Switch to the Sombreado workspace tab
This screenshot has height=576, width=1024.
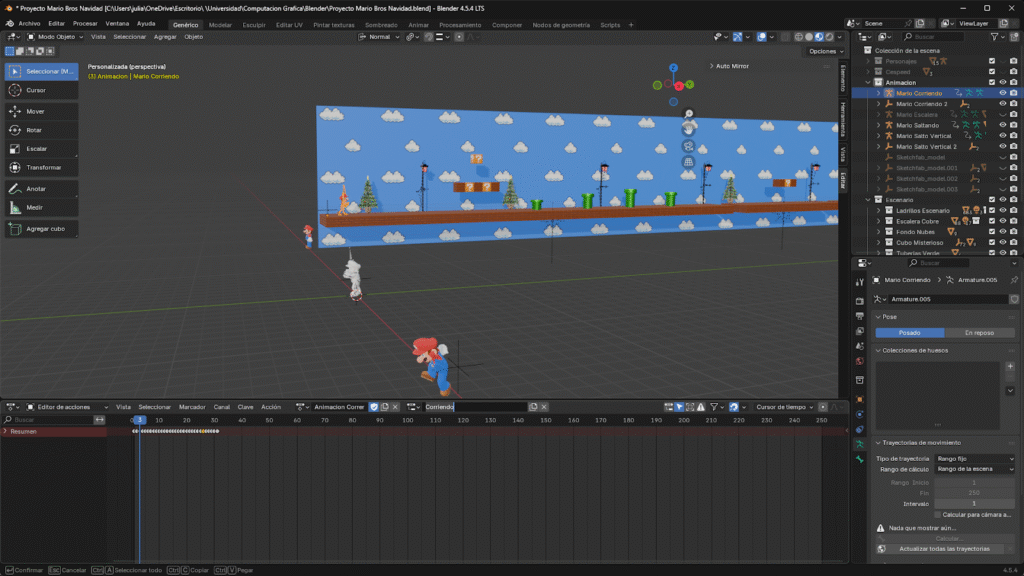tap(379, 24)
